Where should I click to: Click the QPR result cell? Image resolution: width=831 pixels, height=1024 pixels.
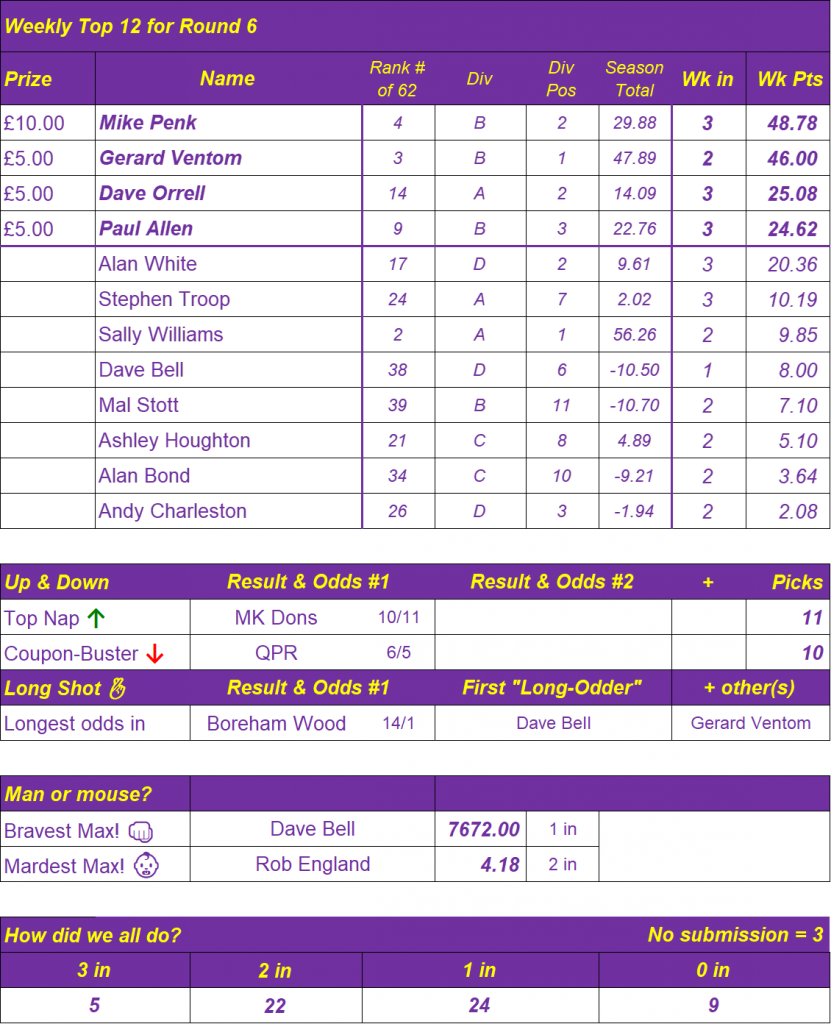[x=276, y=652]
